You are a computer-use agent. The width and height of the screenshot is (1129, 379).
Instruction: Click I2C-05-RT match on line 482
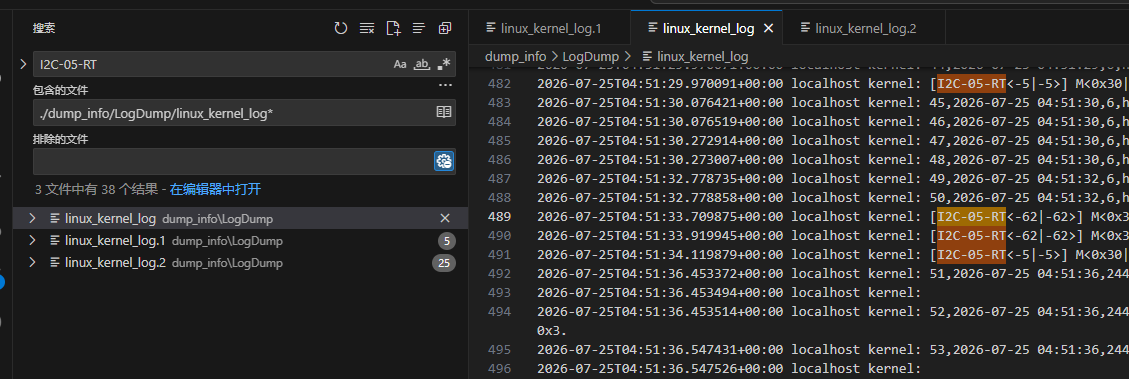click(971, 84)
